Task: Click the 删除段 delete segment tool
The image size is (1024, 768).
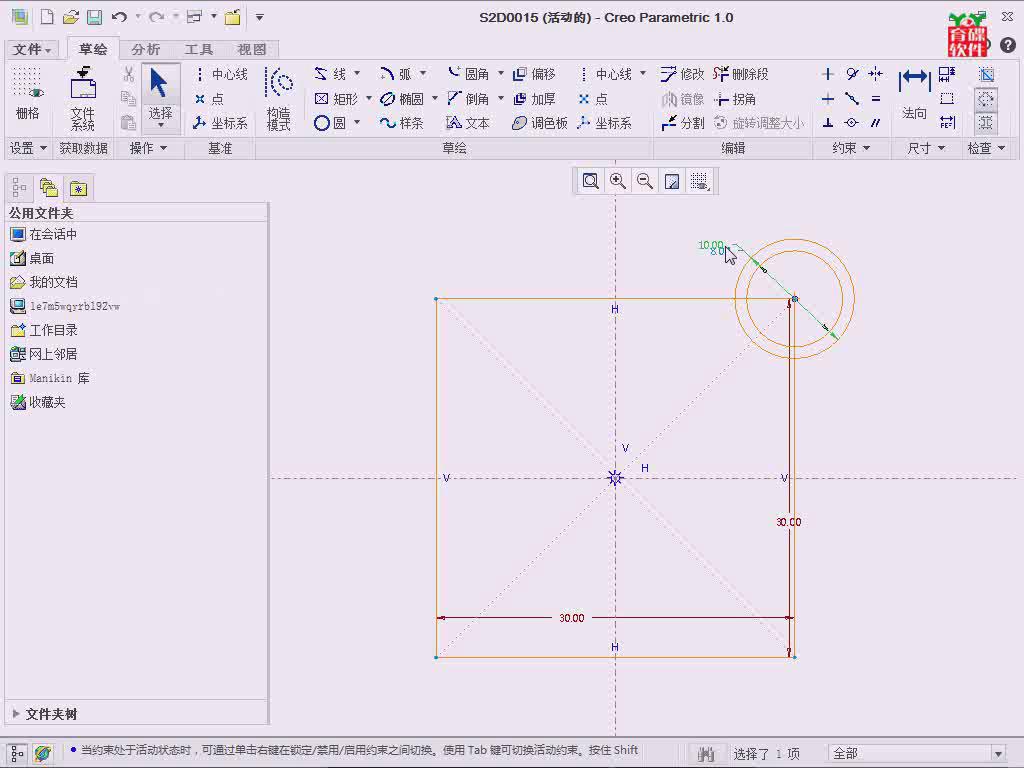Action: (741, 74)
